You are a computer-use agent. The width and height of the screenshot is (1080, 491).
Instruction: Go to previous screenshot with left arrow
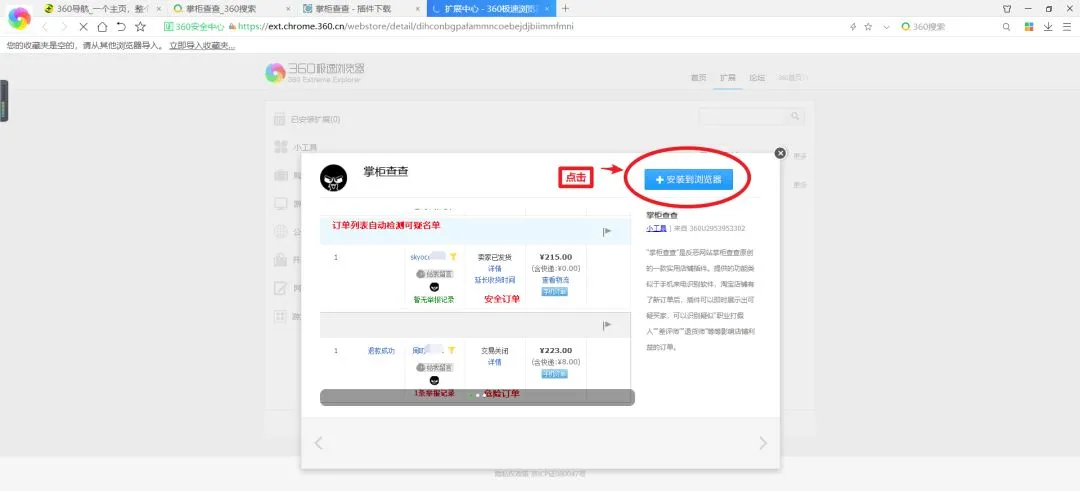[x=318, y=443]
